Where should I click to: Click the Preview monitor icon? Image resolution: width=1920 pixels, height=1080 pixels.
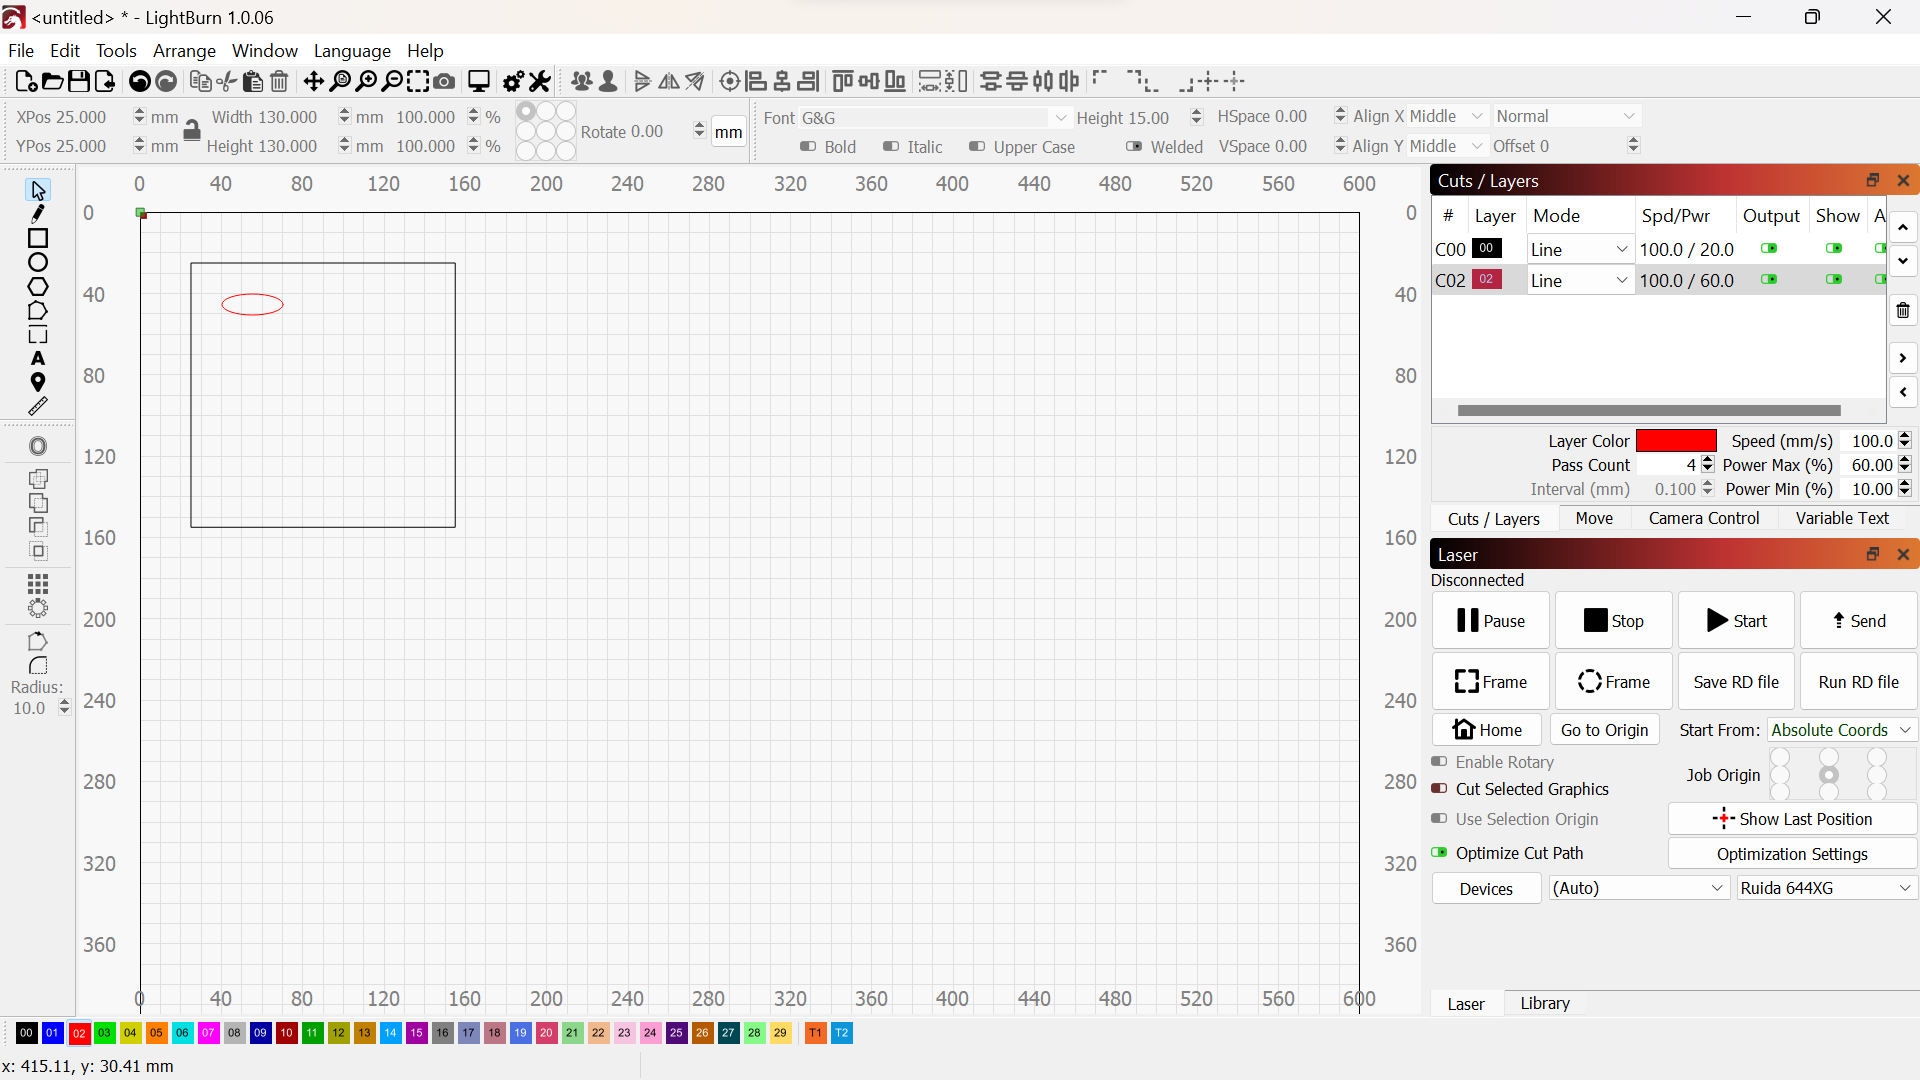tap(479, 82)
